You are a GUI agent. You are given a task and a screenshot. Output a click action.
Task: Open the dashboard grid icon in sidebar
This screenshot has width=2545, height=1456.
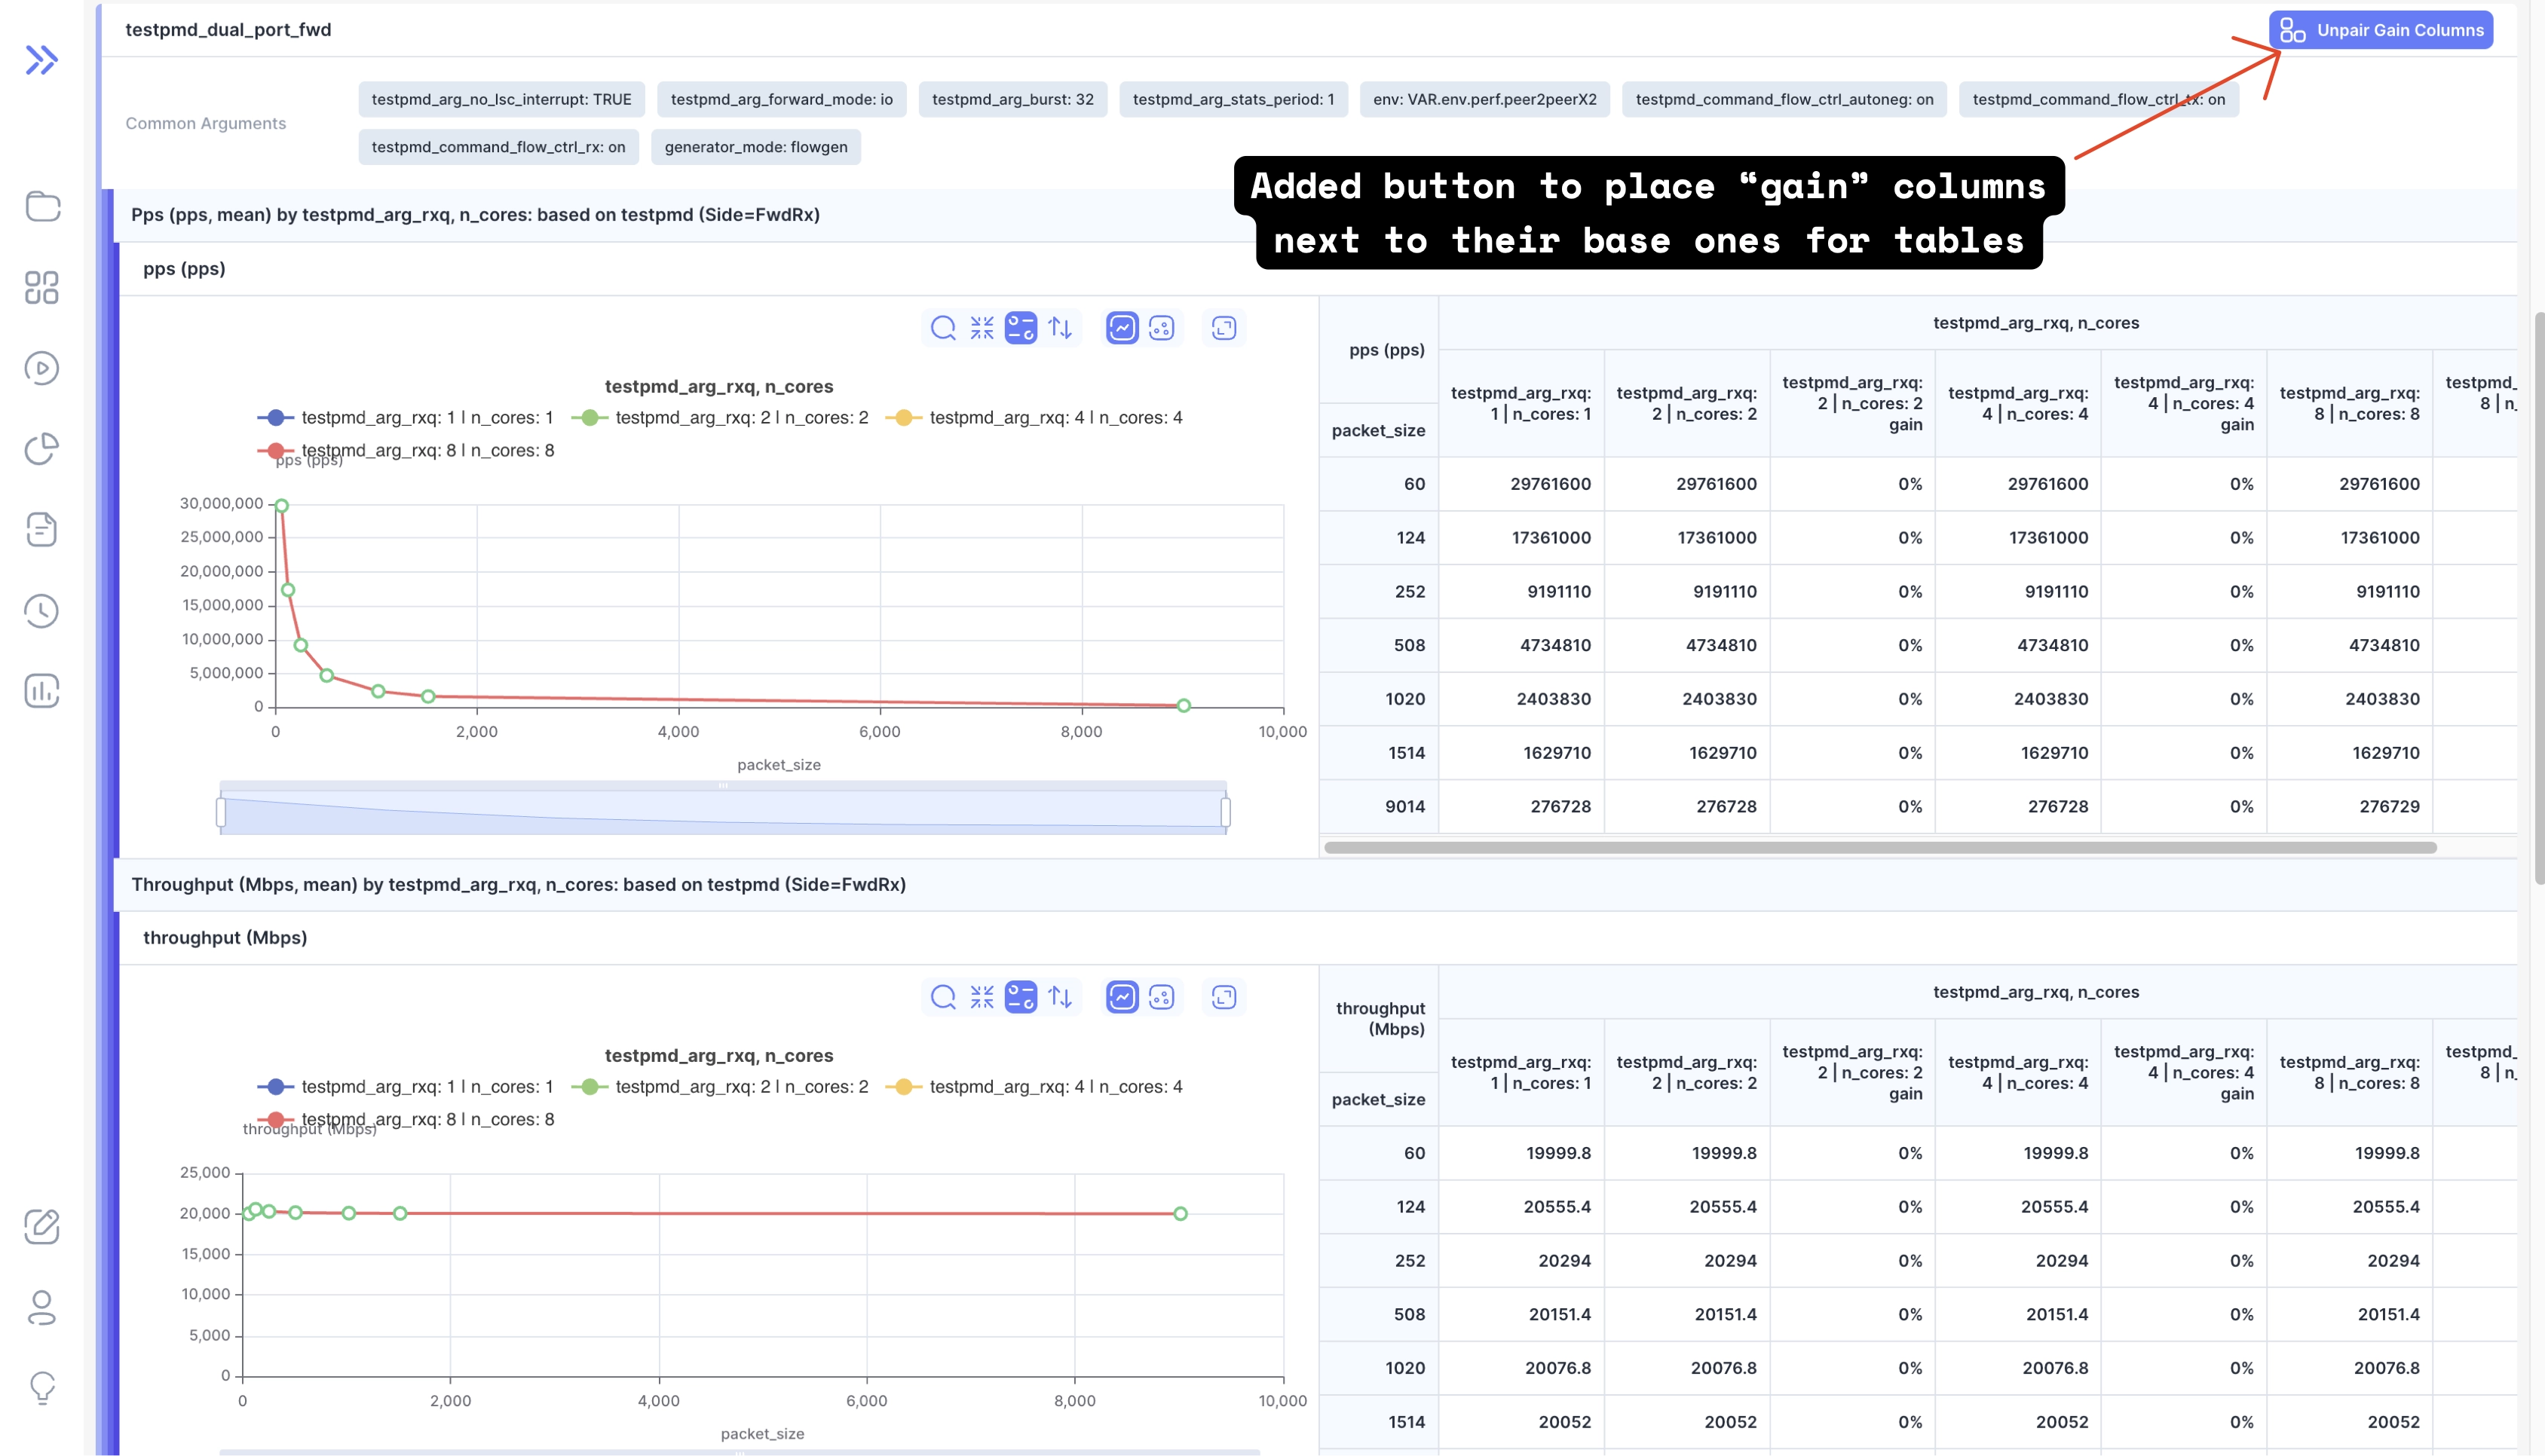pyautogui.click(x=42, y=288)
